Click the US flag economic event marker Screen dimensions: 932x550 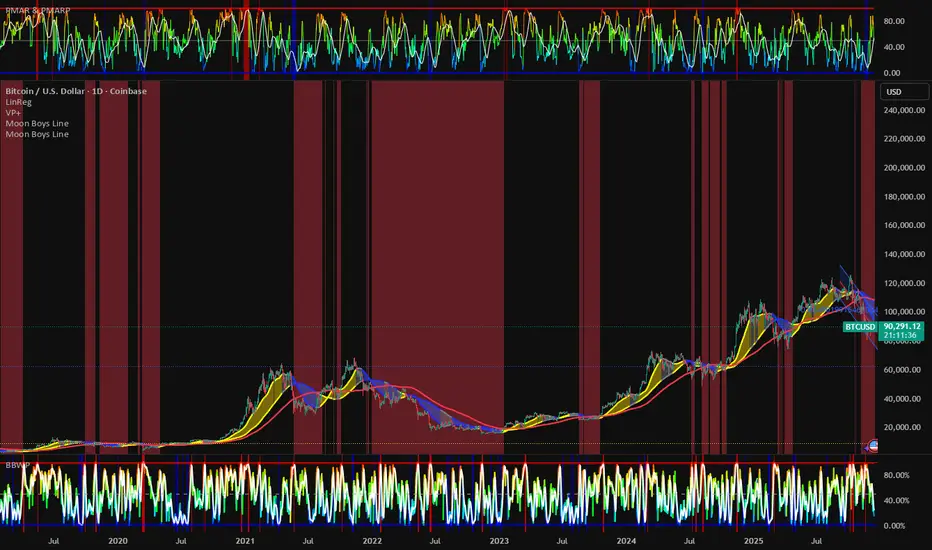[873, 445]
